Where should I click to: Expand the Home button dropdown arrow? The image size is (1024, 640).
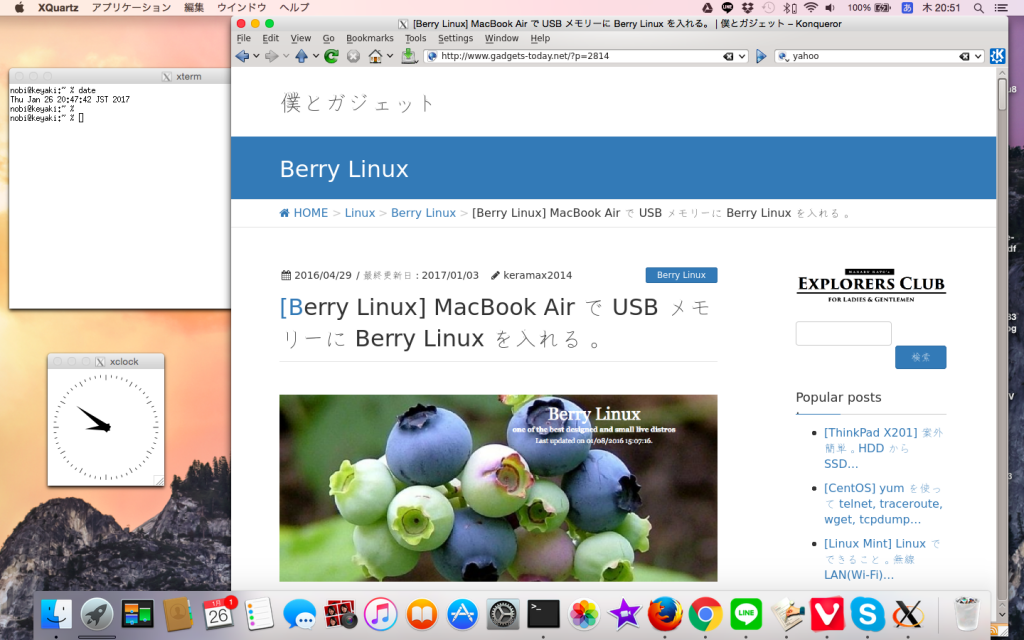[390, 56]
